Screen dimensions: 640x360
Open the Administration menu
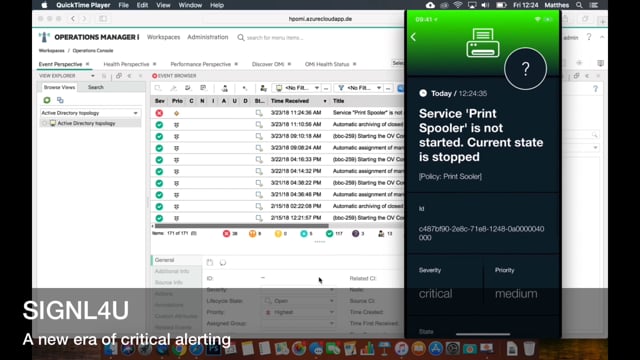(x=207, y=37)
